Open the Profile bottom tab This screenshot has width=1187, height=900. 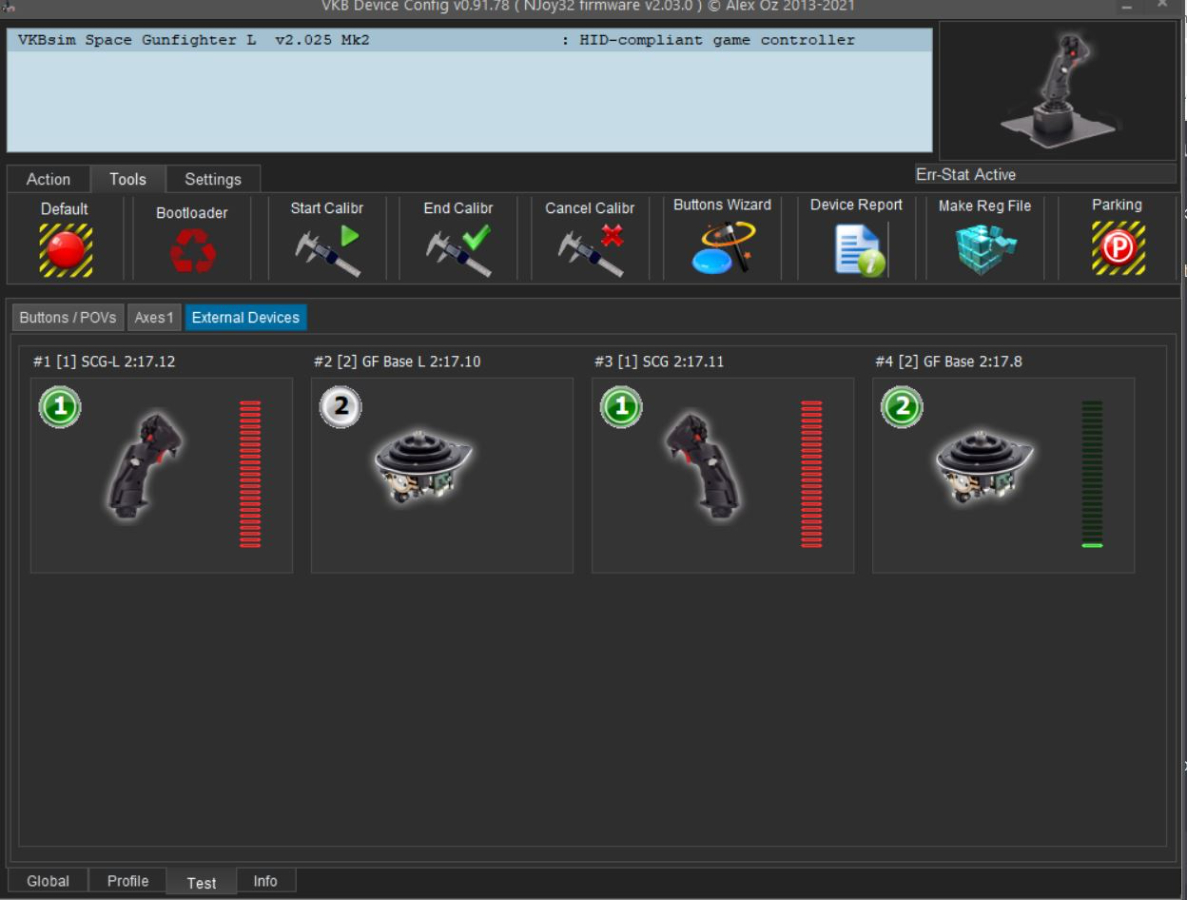pyautogui.click(x=128, y=881)
